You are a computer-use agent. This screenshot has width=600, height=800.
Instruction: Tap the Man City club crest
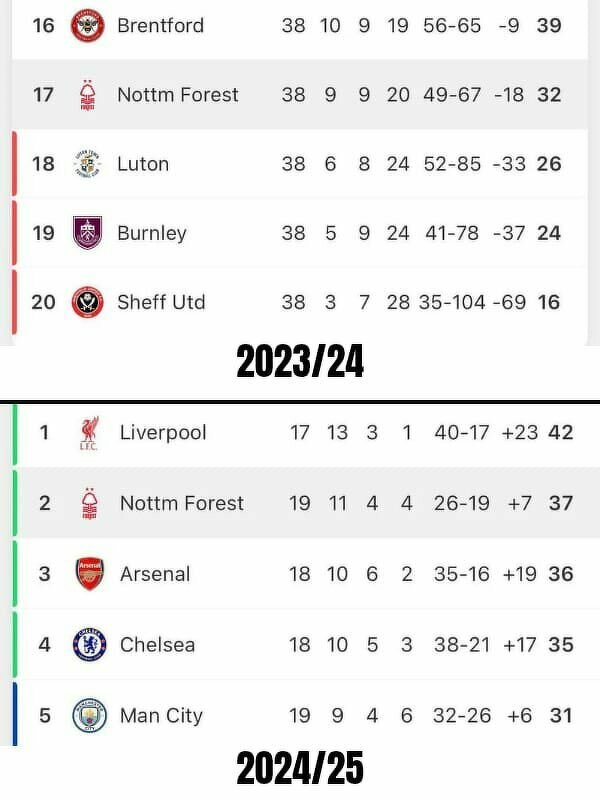tap(89, 715)
